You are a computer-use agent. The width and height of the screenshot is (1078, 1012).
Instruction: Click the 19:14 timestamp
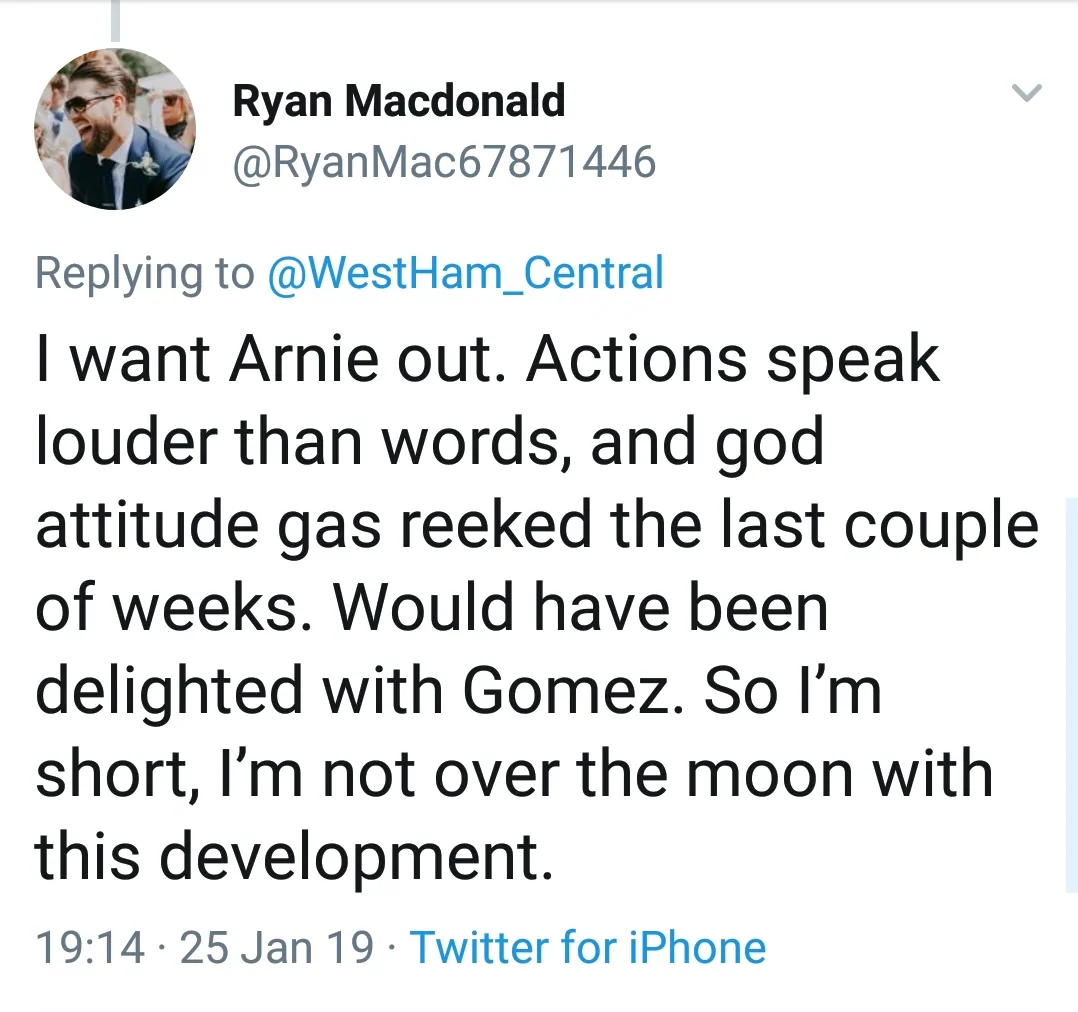pyautogui.click(x=90, y=947)
